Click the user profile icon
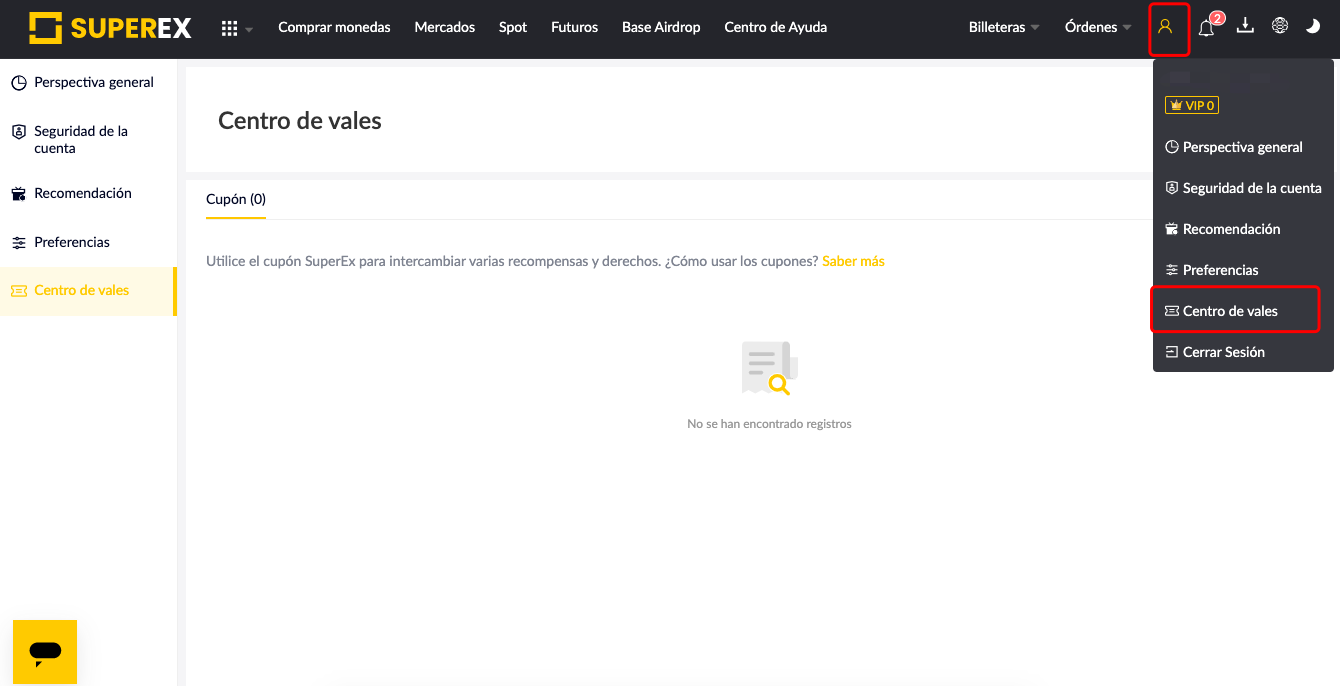This screenshot has width=1340, height=686. [1165, 27]
